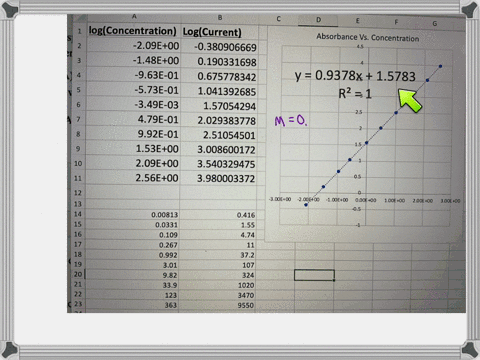
Task: Select the chart title Absorbance Vs. Concentration
Action: [x=367, y=37]
